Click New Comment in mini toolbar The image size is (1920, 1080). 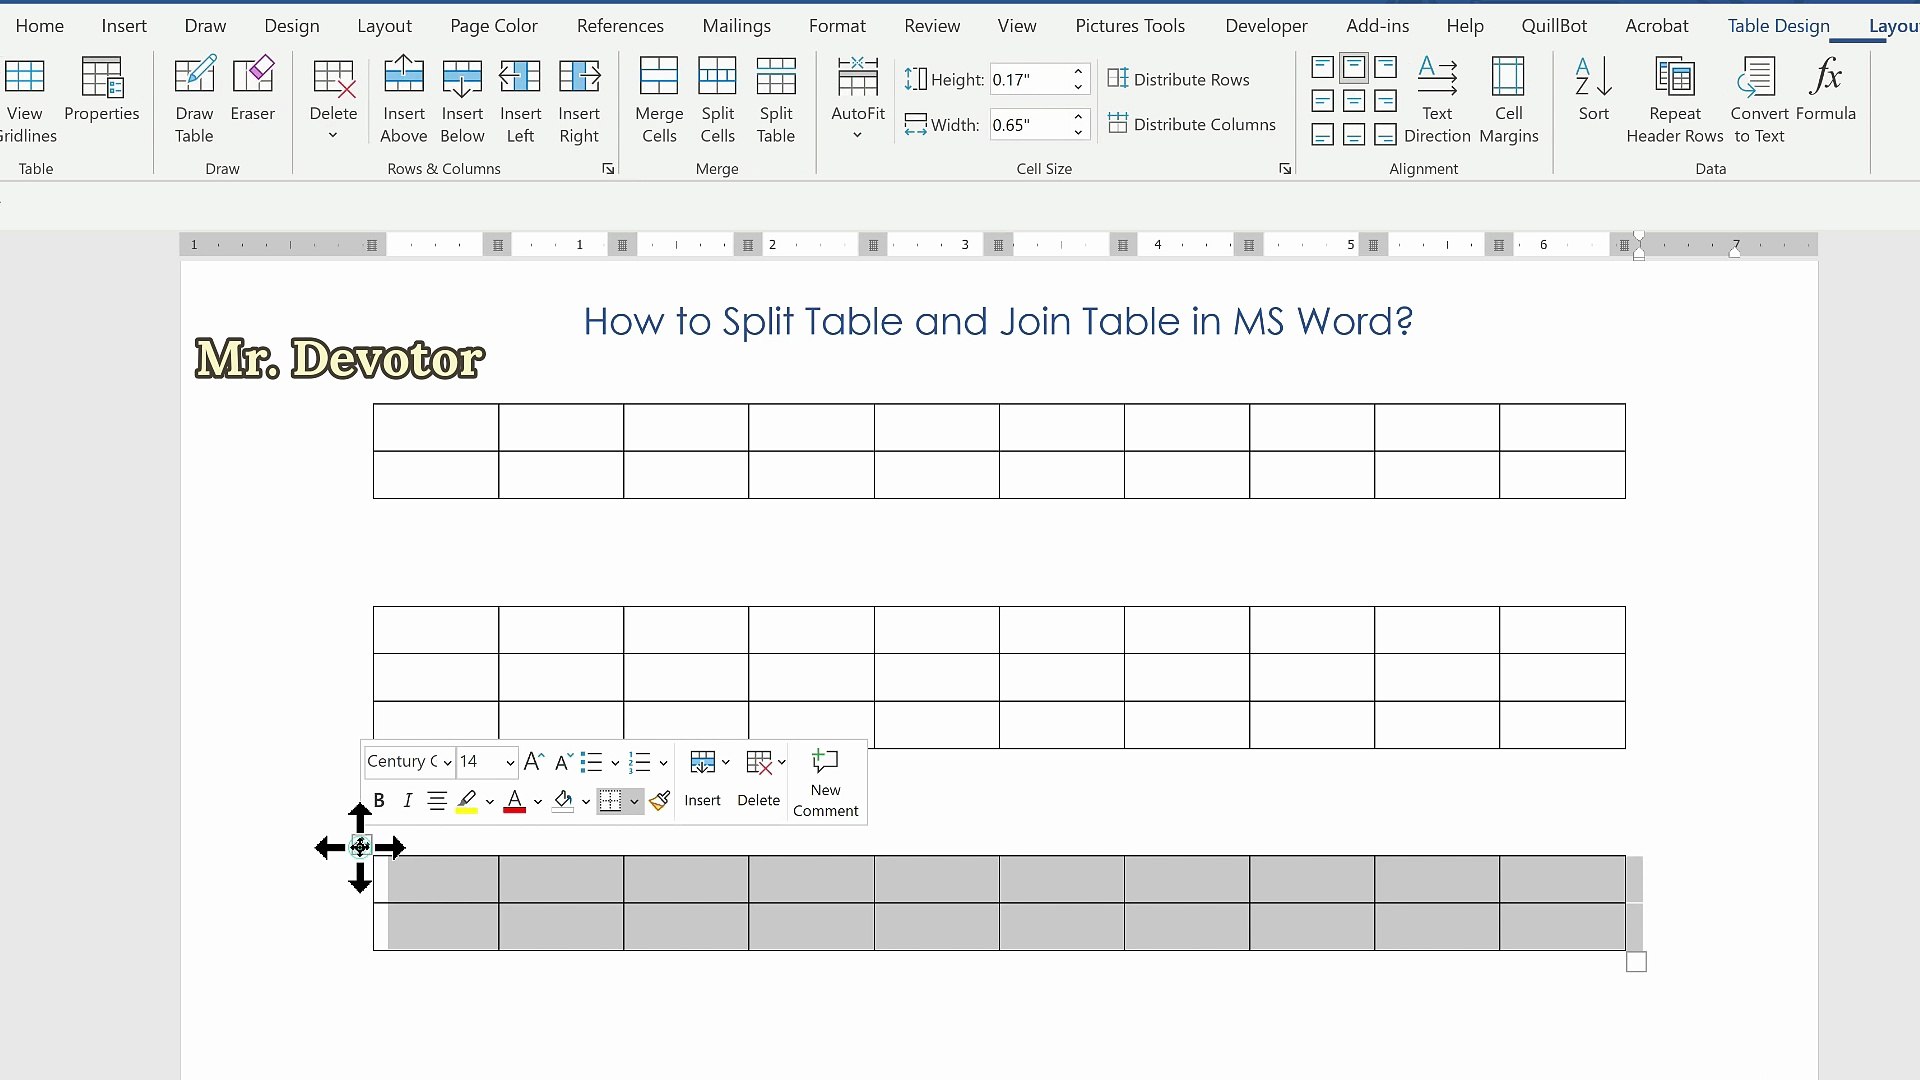[825, 785]
